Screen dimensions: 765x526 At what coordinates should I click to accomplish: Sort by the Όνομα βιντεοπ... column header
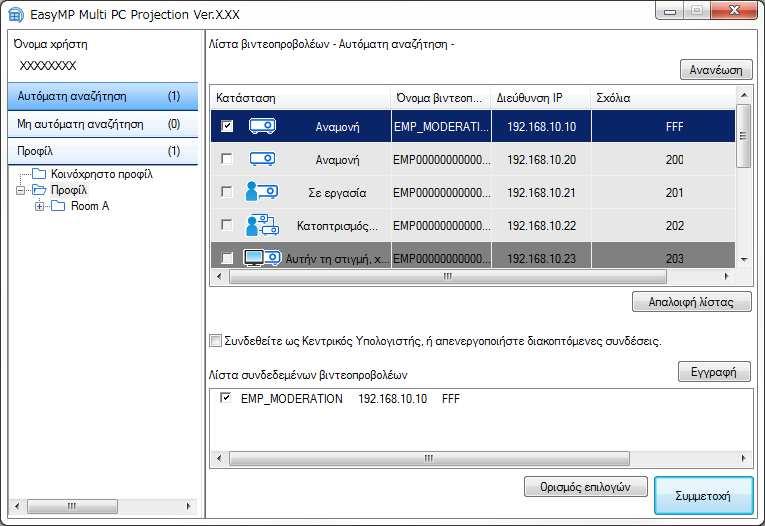click(441, 98)
